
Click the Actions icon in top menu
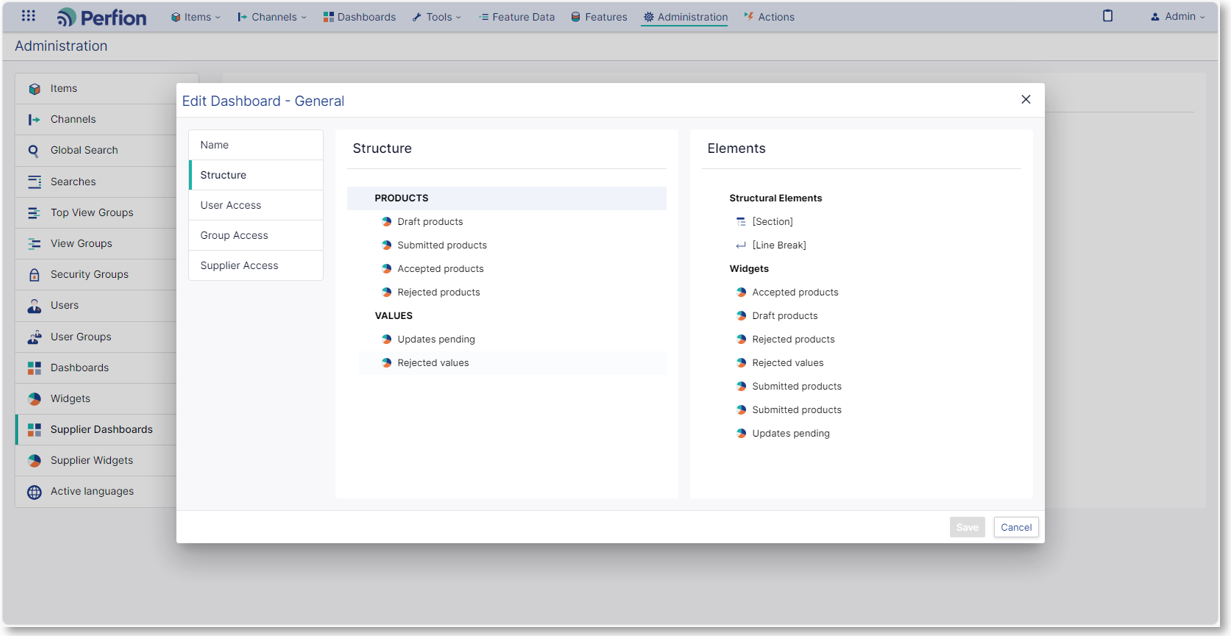click(748, 17)
